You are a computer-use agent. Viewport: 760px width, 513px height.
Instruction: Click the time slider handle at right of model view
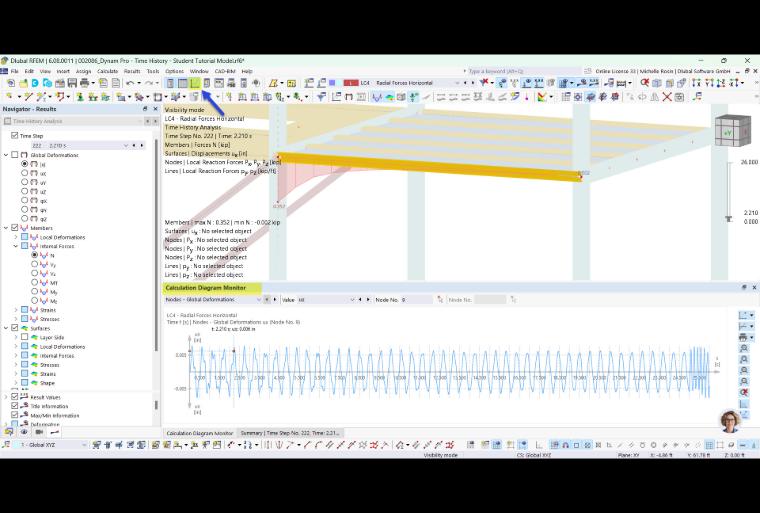728,219
